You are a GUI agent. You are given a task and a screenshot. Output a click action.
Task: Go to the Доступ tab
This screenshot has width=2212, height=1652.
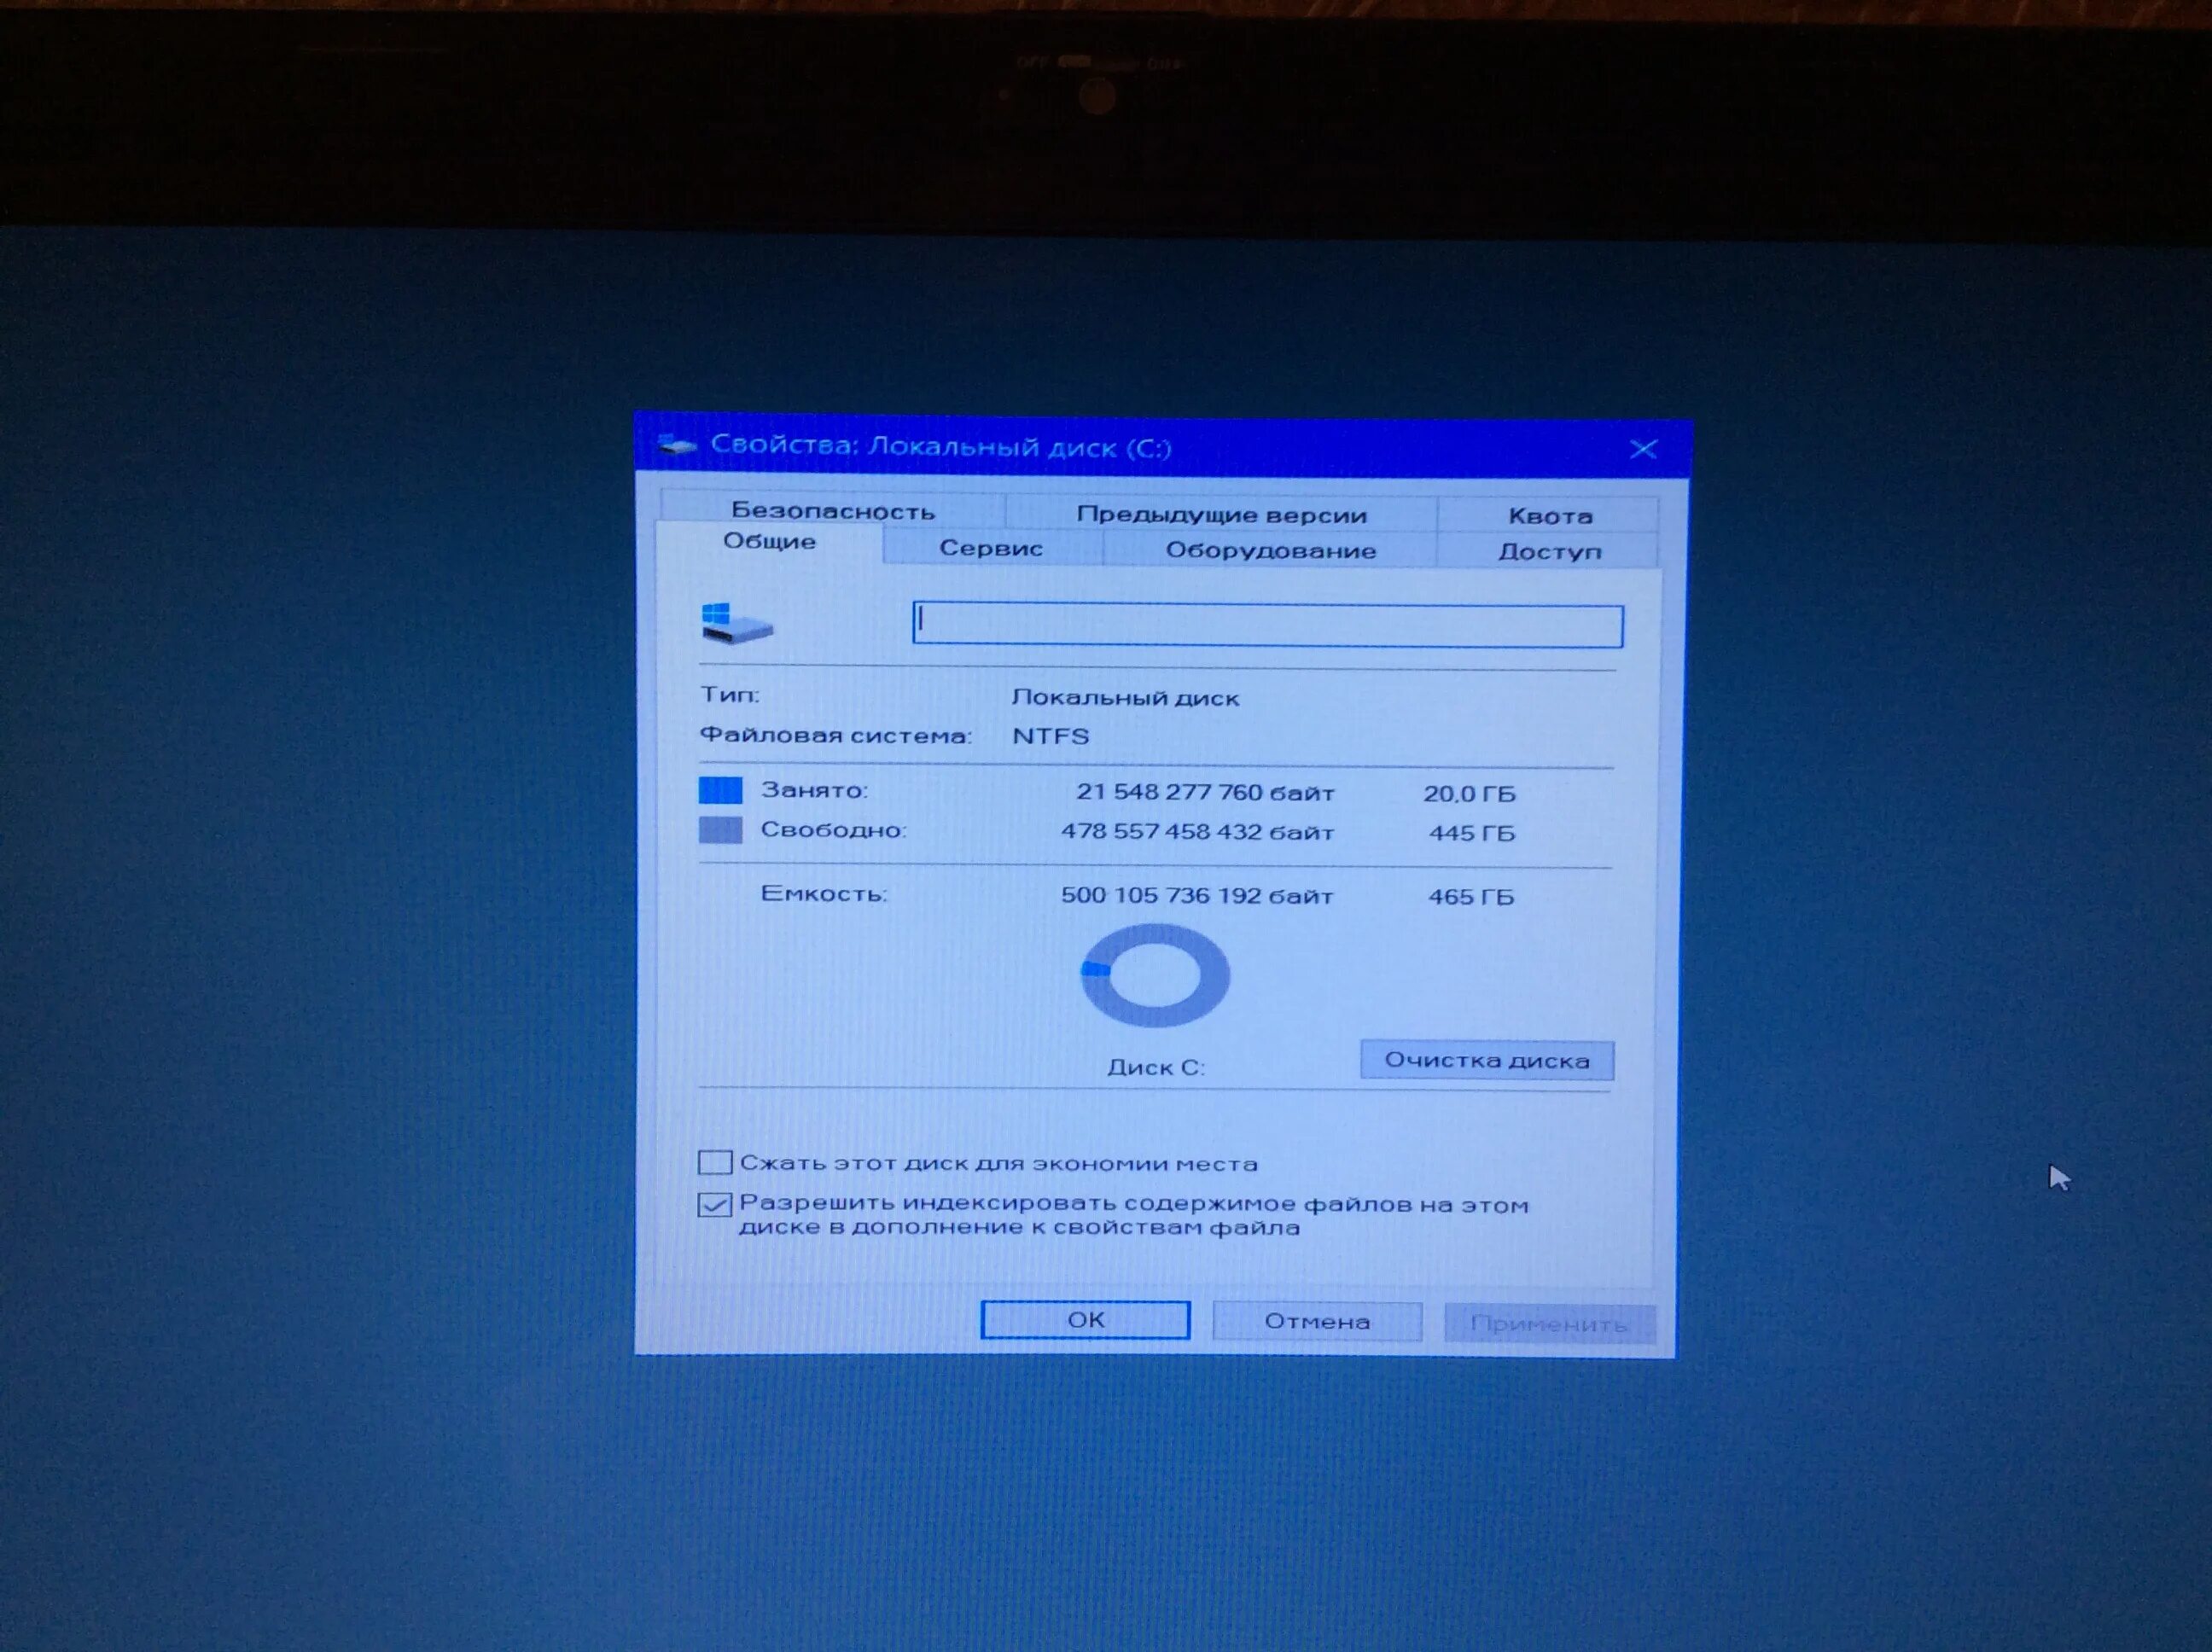[1549, 552]
